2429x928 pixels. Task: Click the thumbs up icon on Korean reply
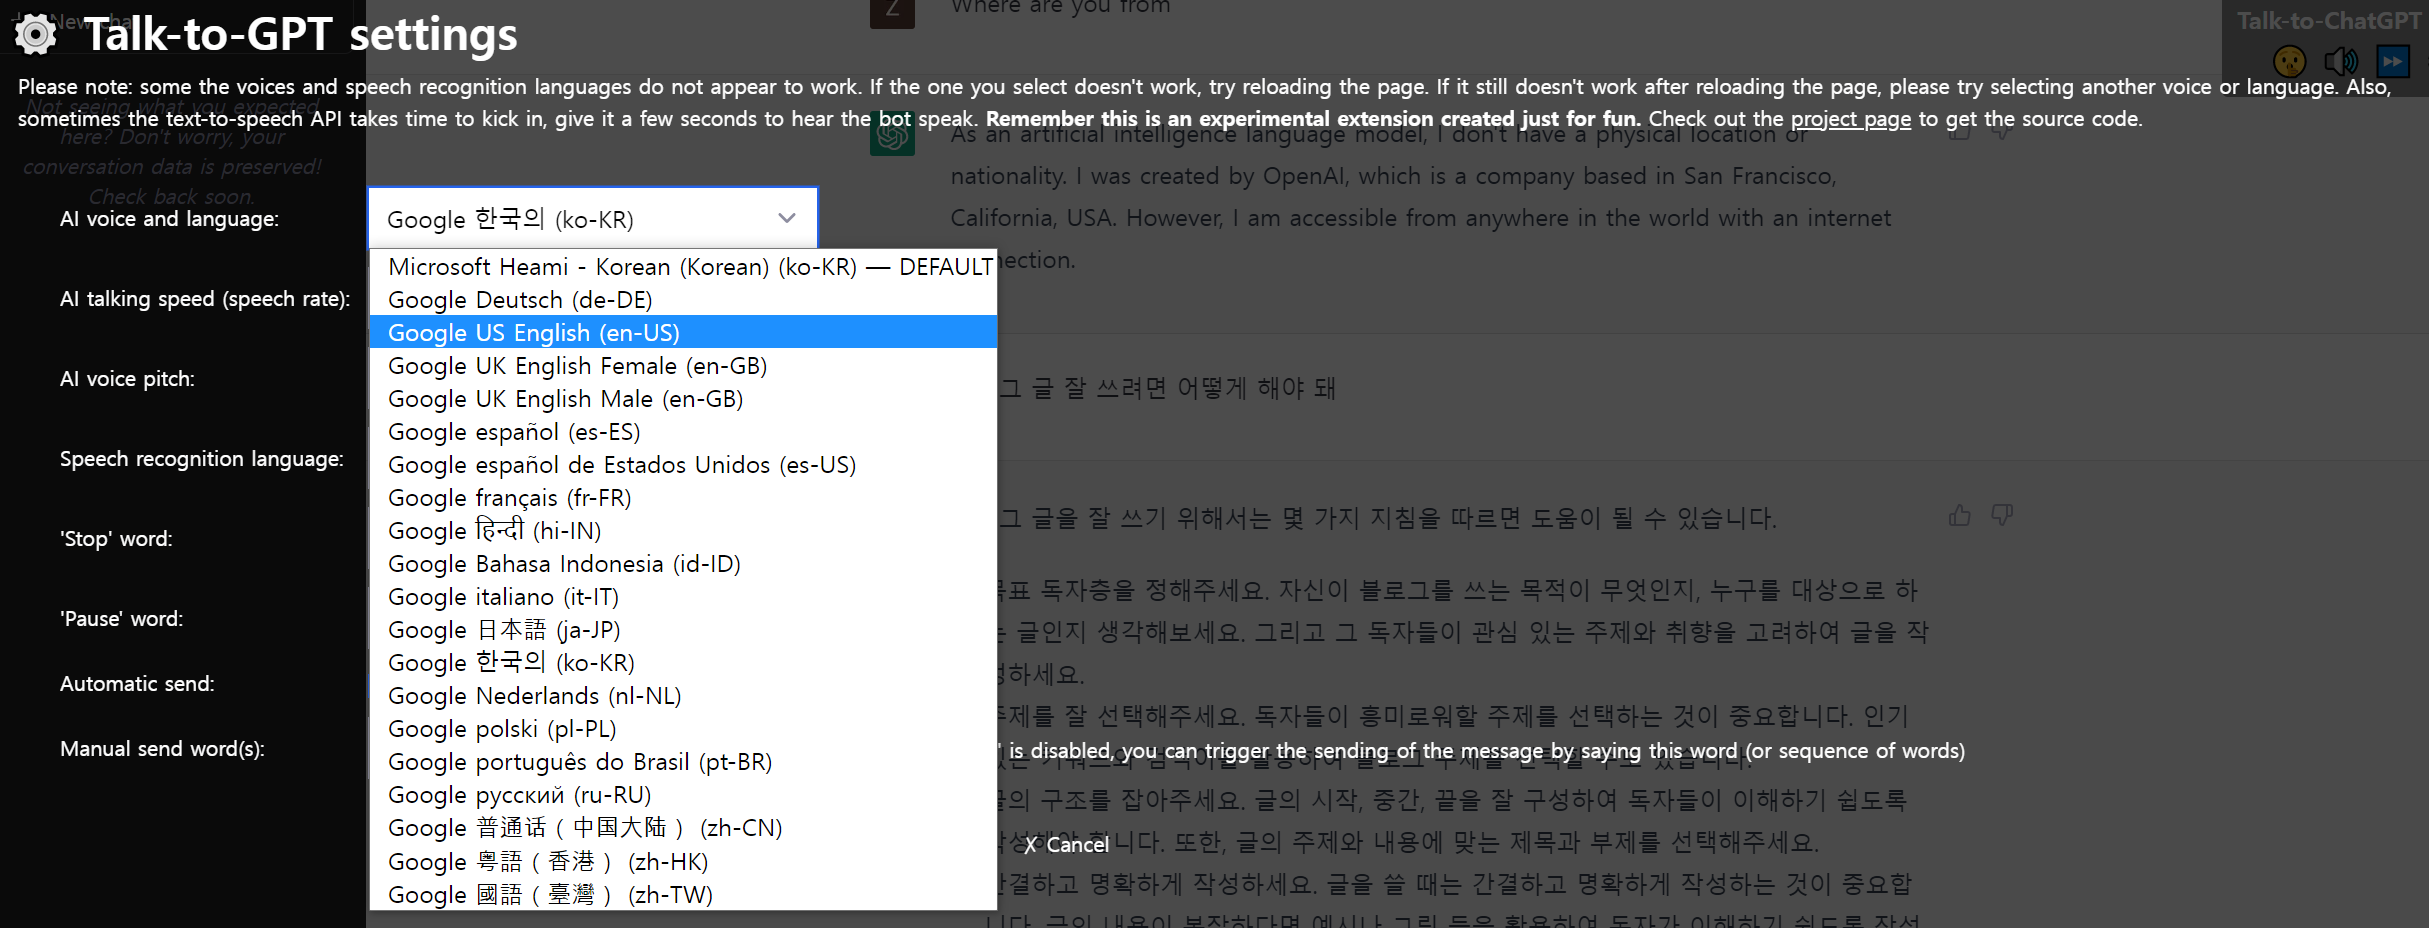click(1959, 516)
